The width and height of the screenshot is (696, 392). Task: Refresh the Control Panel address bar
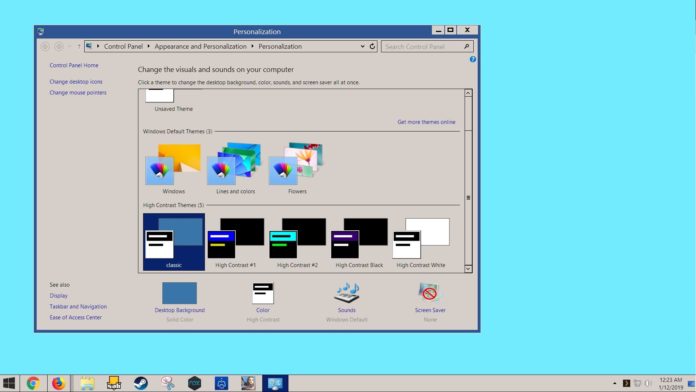tap(372, 46)
